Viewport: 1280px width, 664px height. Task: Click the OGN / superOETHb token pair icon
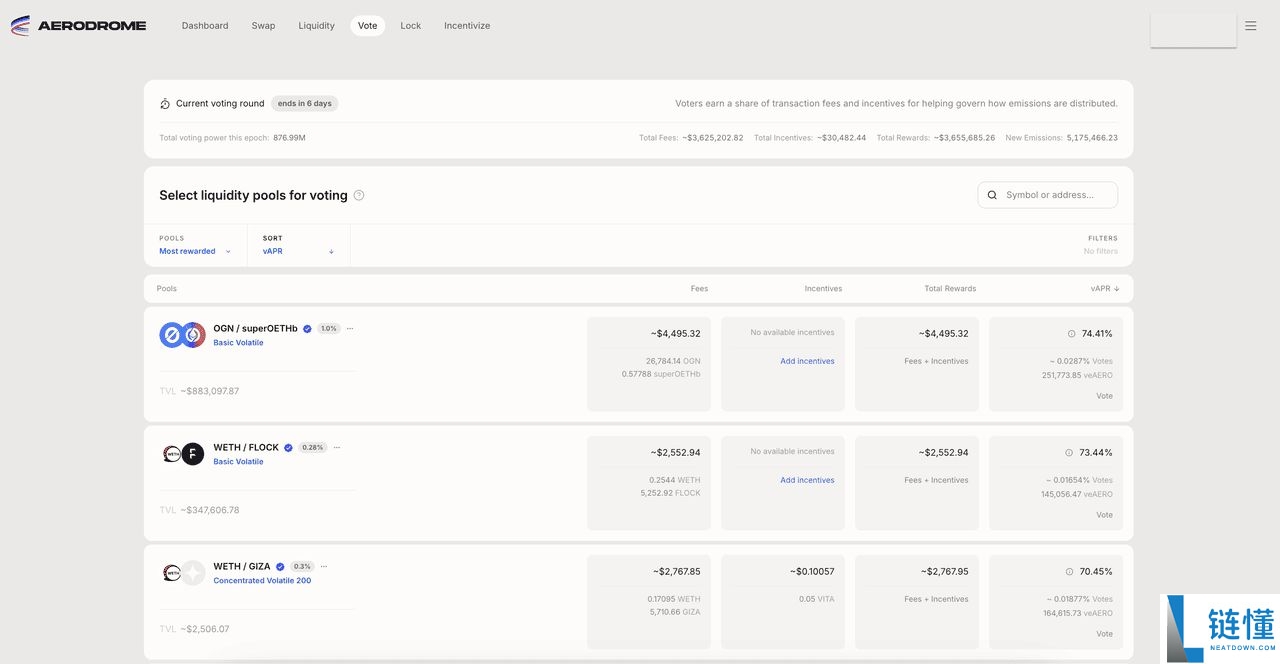pos(182,335)
